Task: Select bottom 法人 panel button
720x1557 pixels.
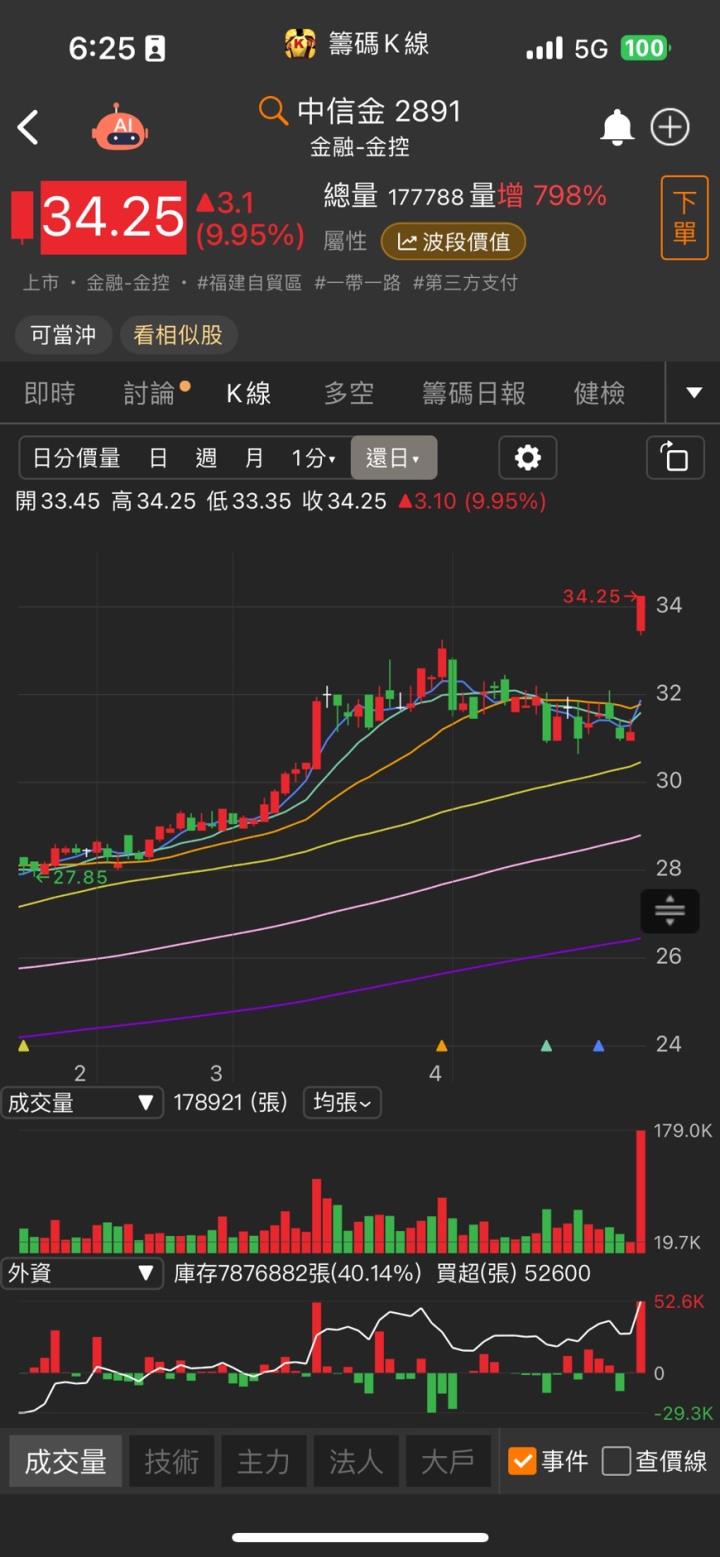Action: click(356, 1461)
